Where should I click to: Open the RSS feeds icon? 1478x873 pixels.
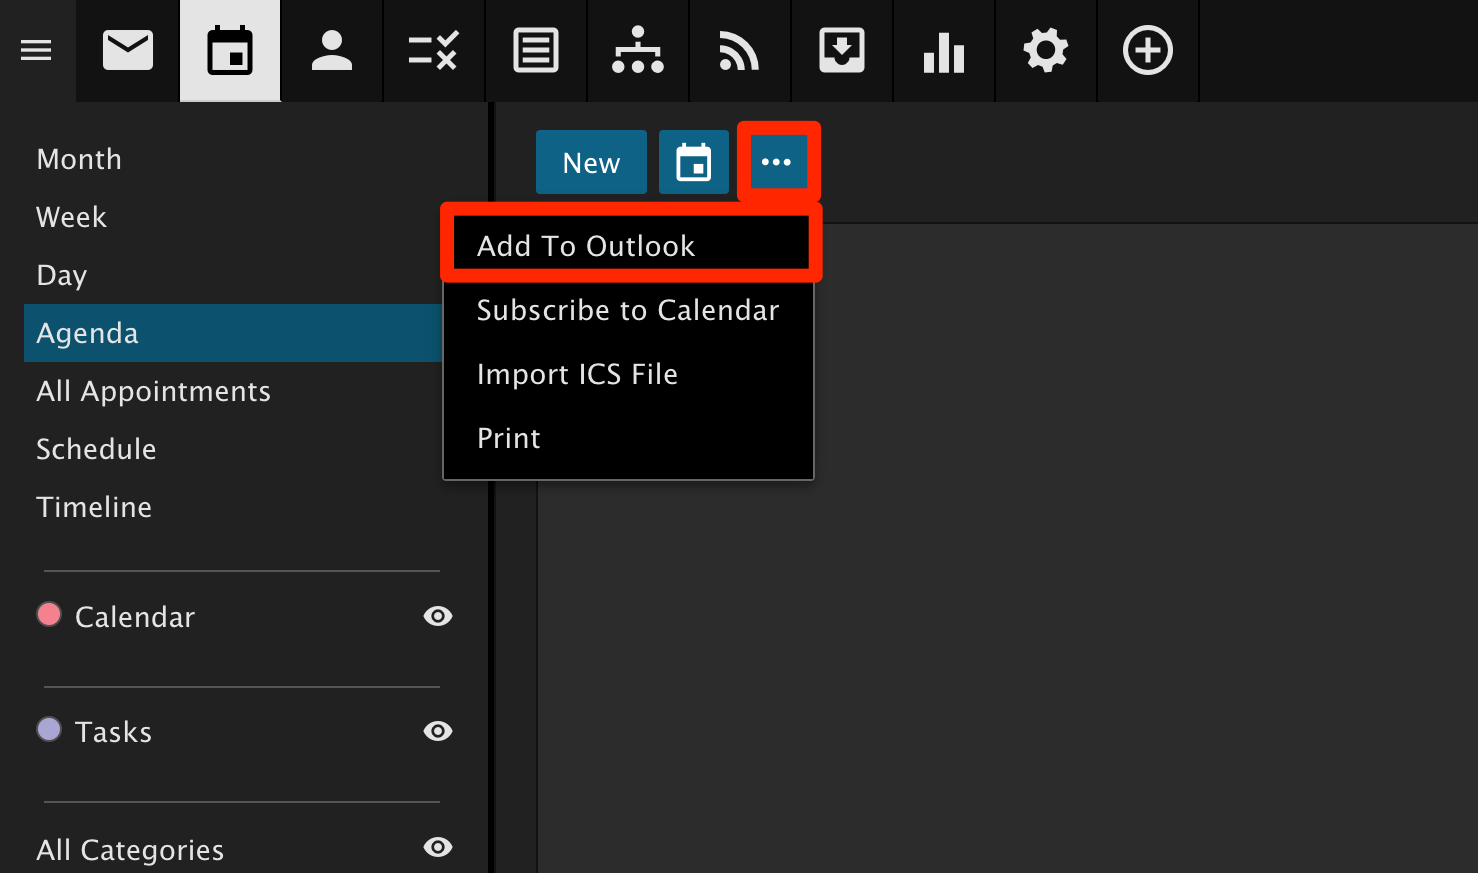coord(739,51)
